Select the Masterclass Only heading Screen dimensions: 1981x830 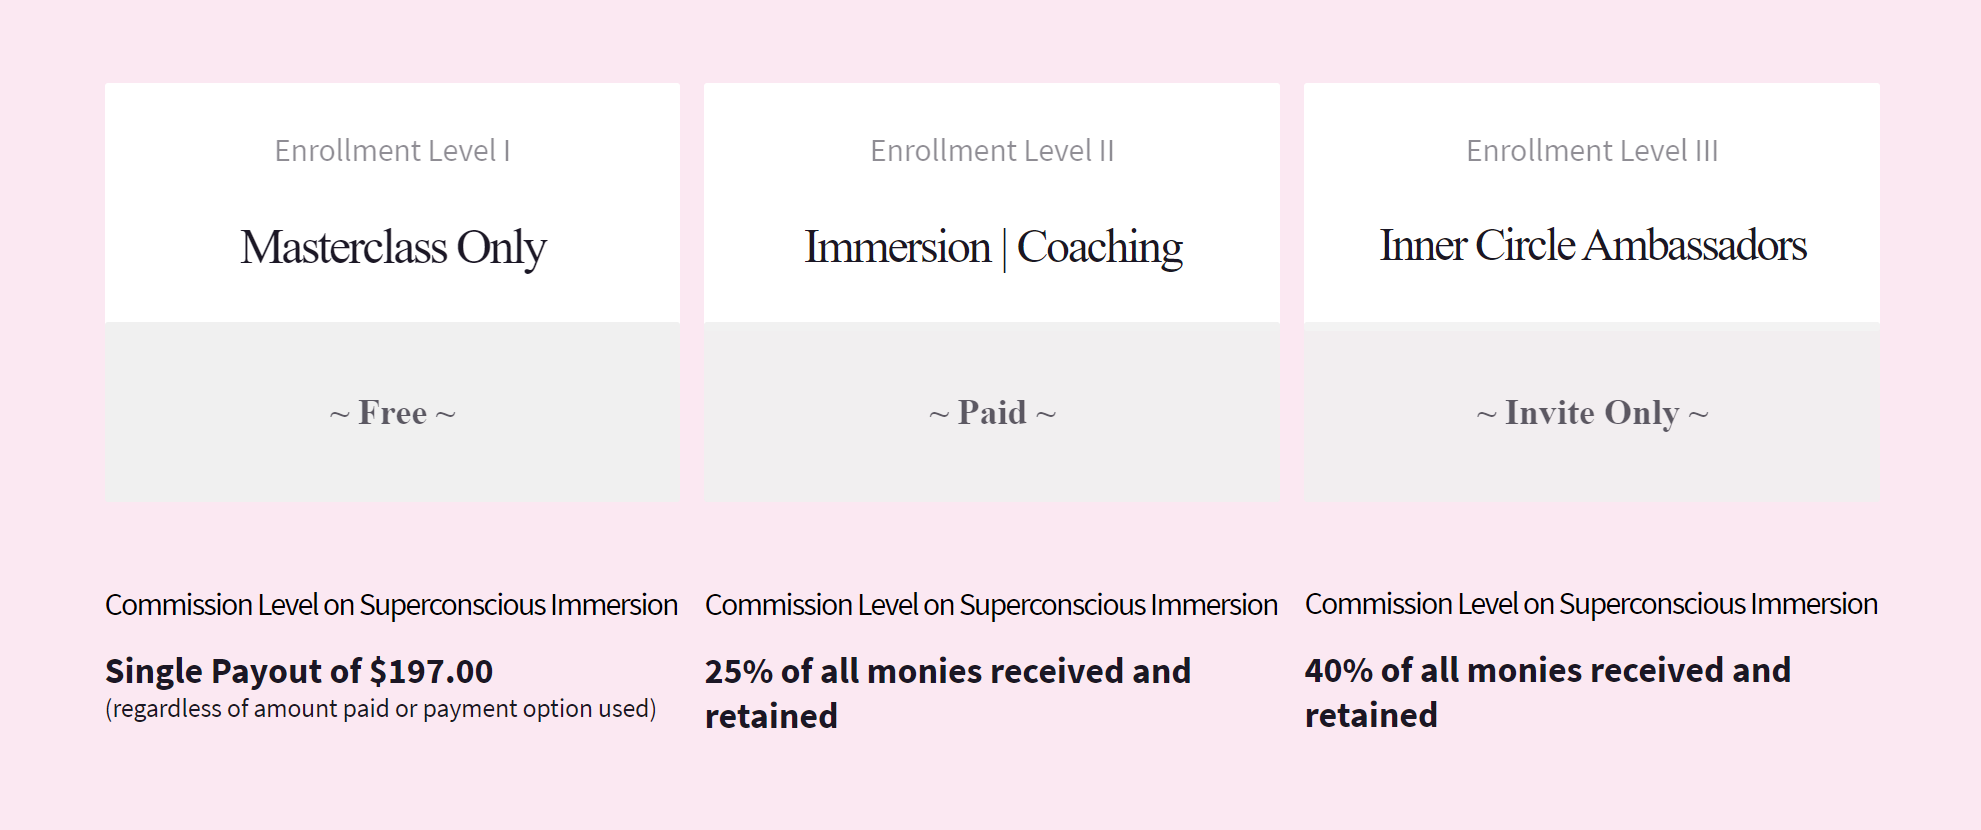coord(393,248)
